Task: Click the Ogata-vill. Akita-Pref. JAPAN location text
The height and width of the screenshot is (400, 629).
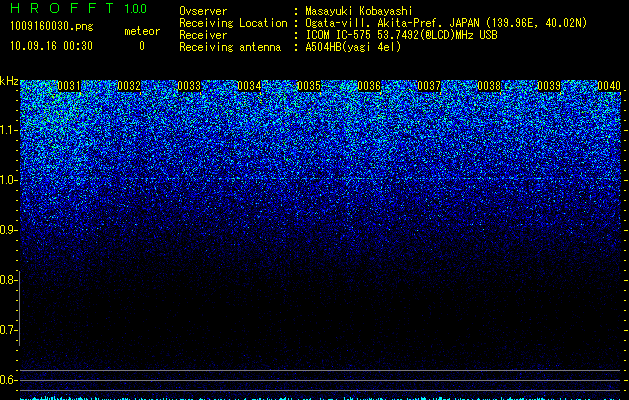Action: 446,23
